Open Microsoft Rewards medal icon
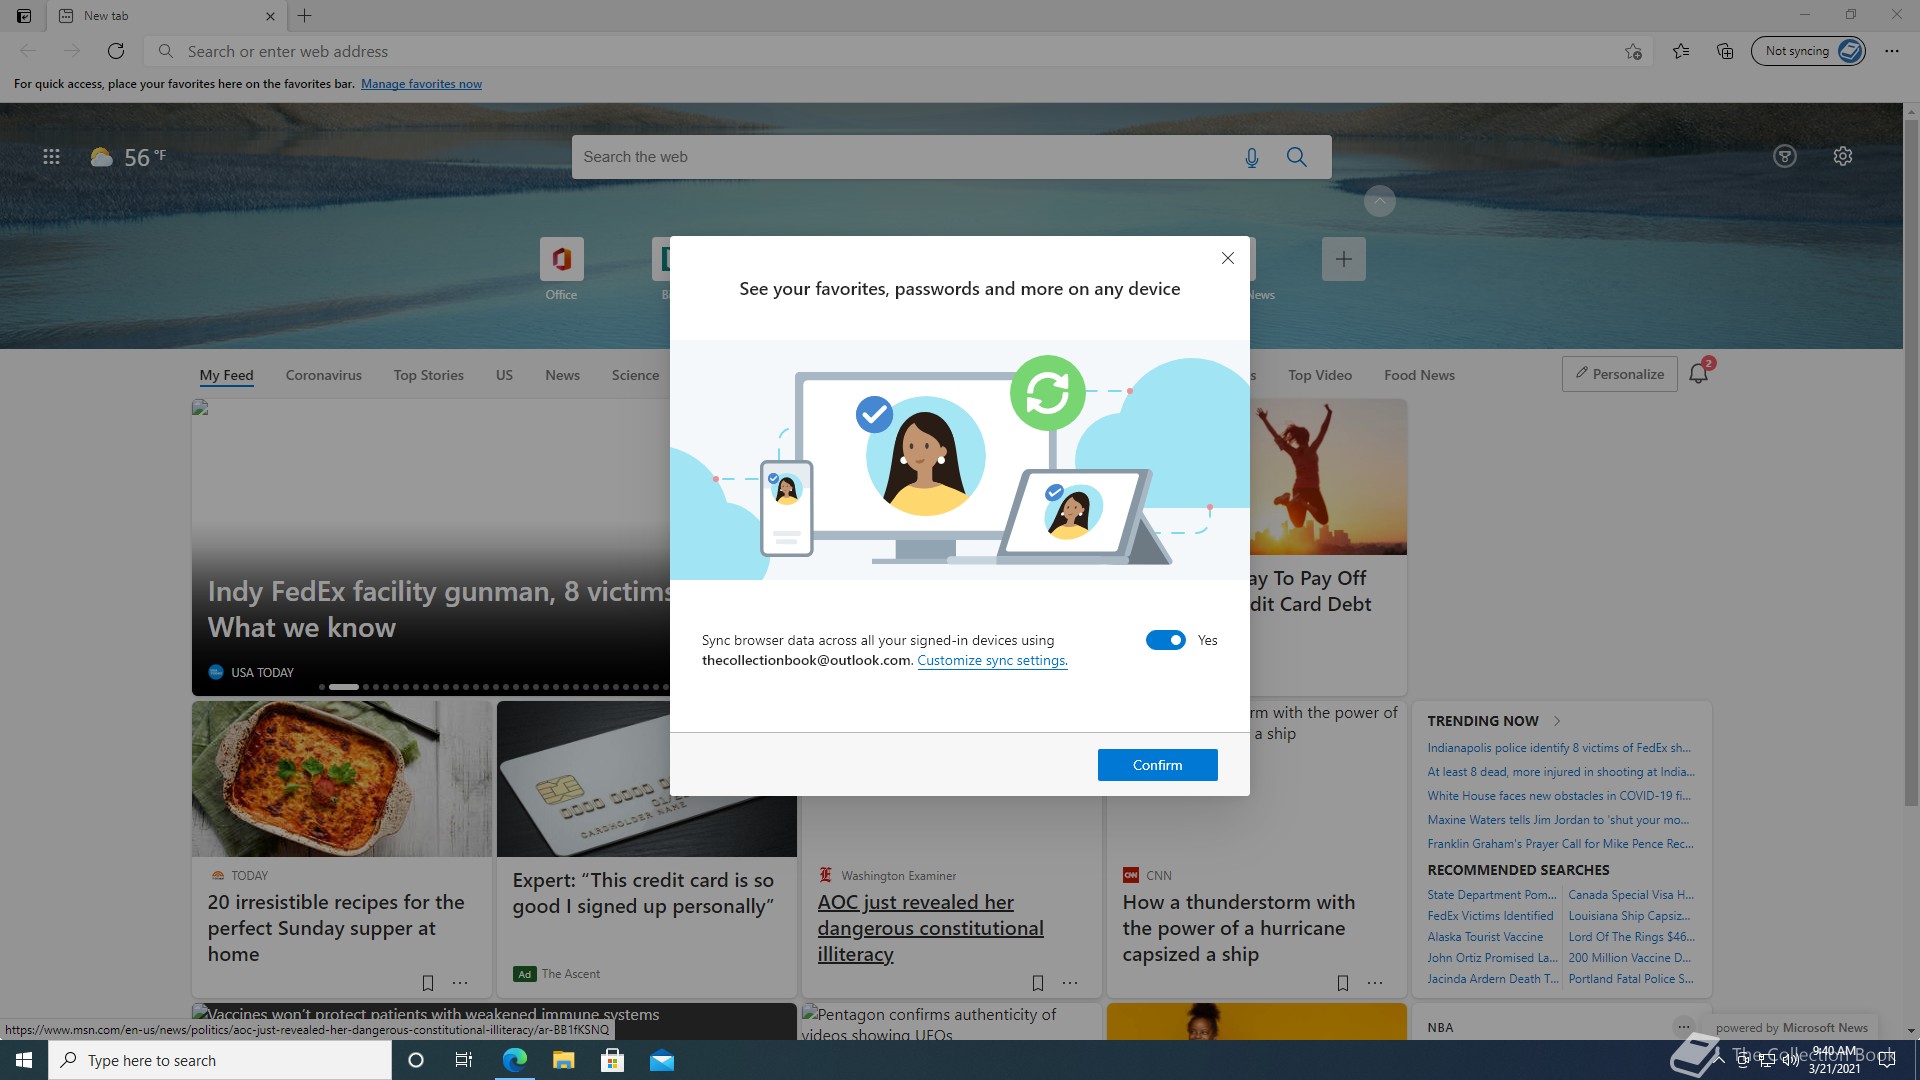The image size is (1920, 1080). tap(1785, 156)
